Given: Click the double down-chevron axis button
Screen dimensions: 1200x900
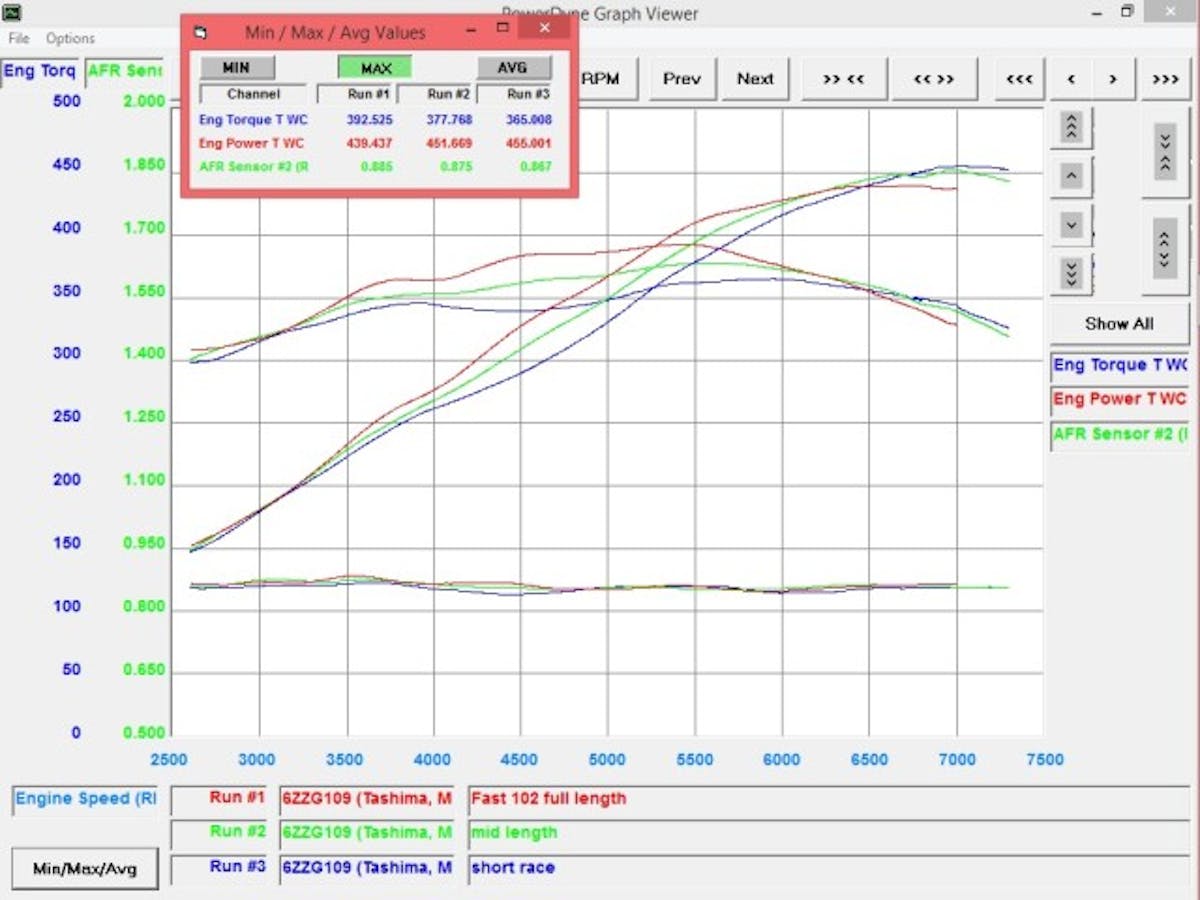Looking at the screenshot, I should [x=1071, y=272].
